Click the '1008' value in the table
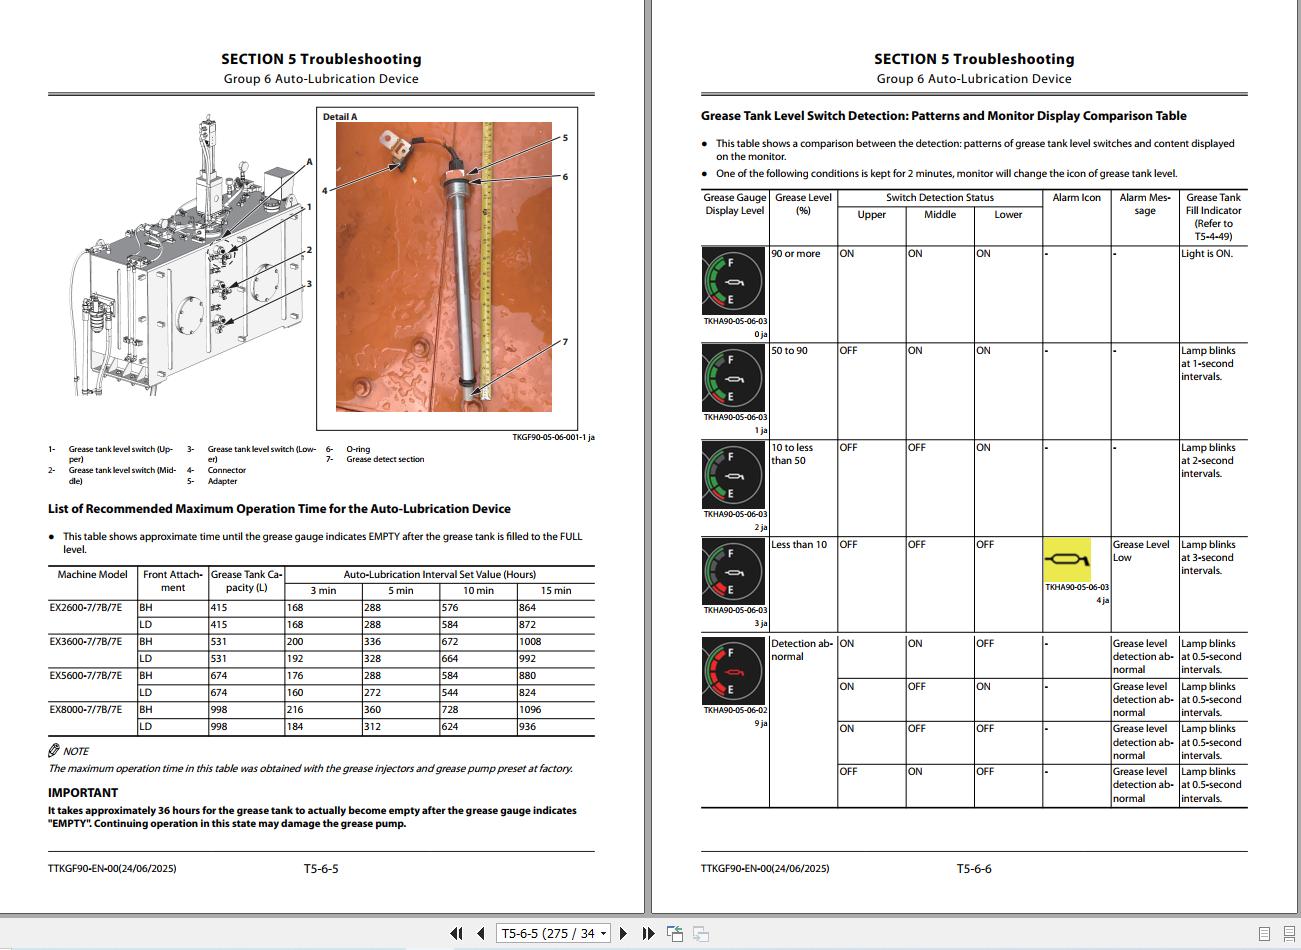This screenshot has width=1301, height=950. (x=530, y=642)
